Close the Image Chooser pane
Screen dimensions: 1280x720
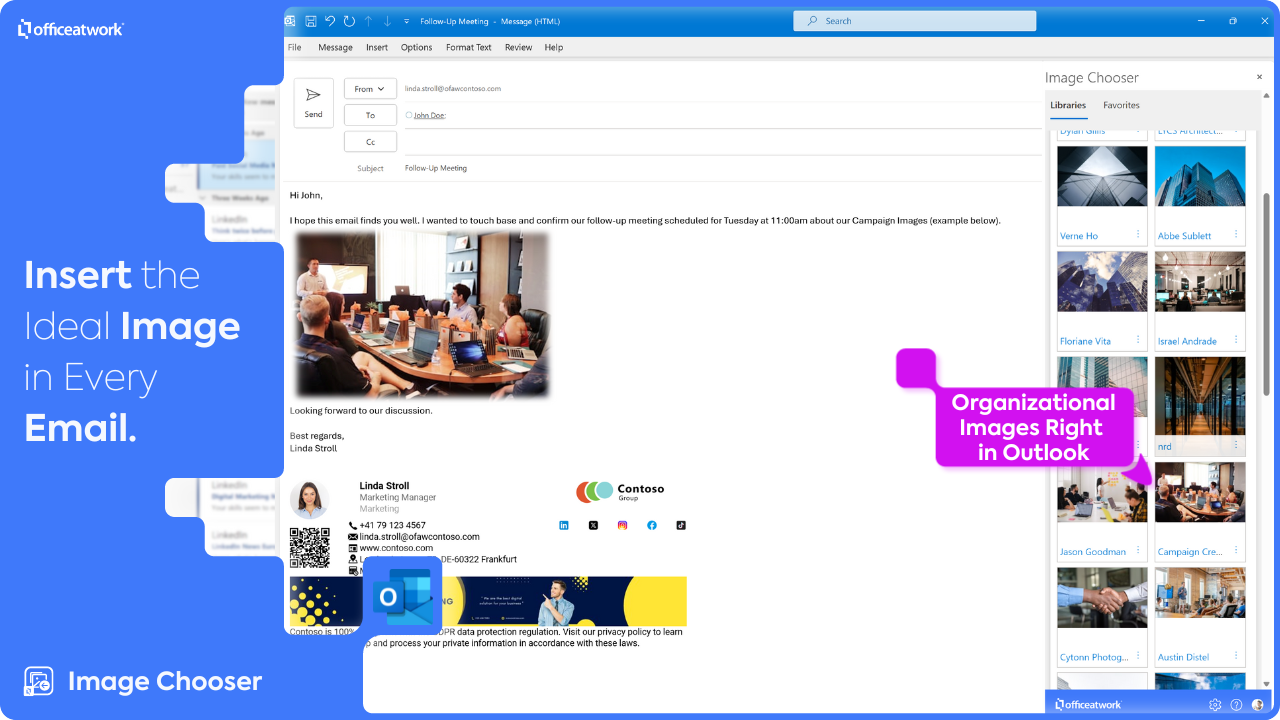[x=1259, y=77]
